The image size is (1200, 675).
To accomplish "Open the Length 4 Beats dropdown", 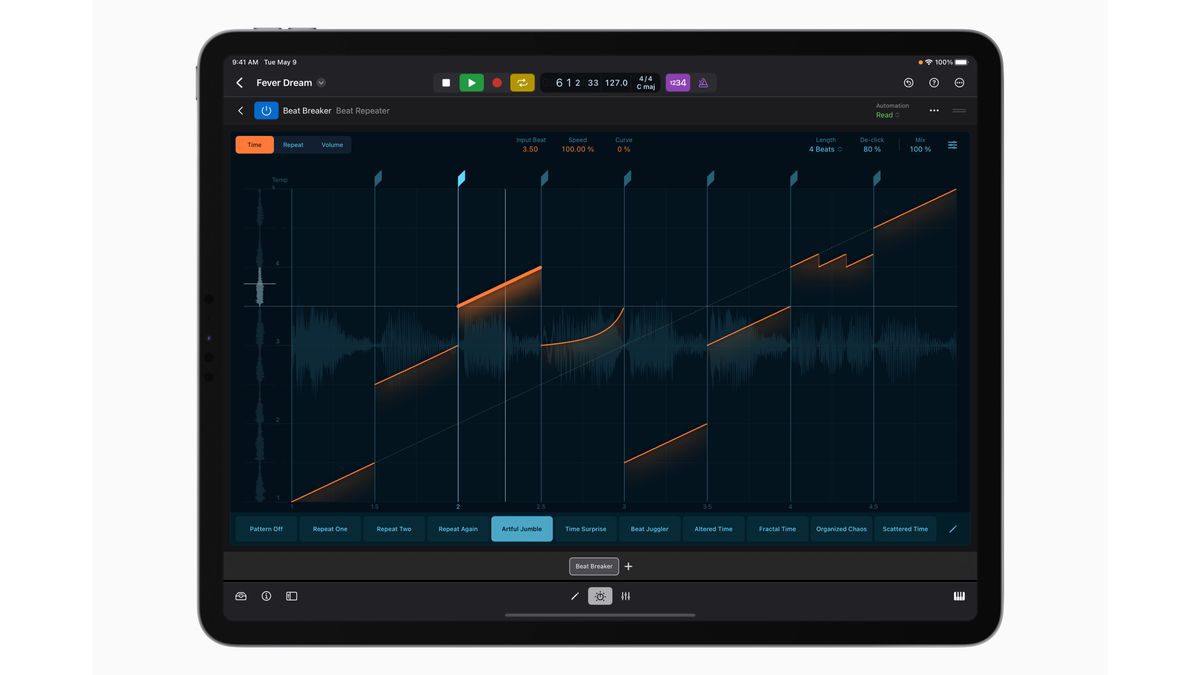I will tap(823, 148).
